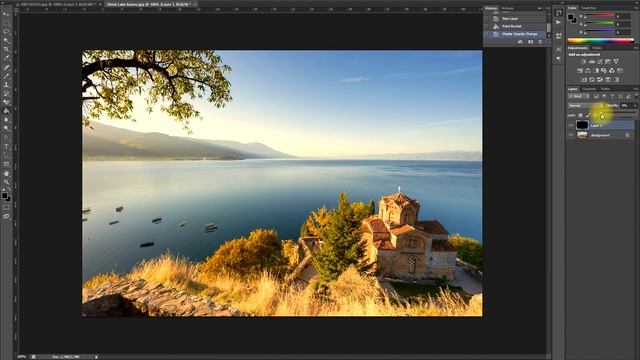This screenshot has height=360, width=640.
Task: Select the Blur tool
Action: tap(6, 120)
